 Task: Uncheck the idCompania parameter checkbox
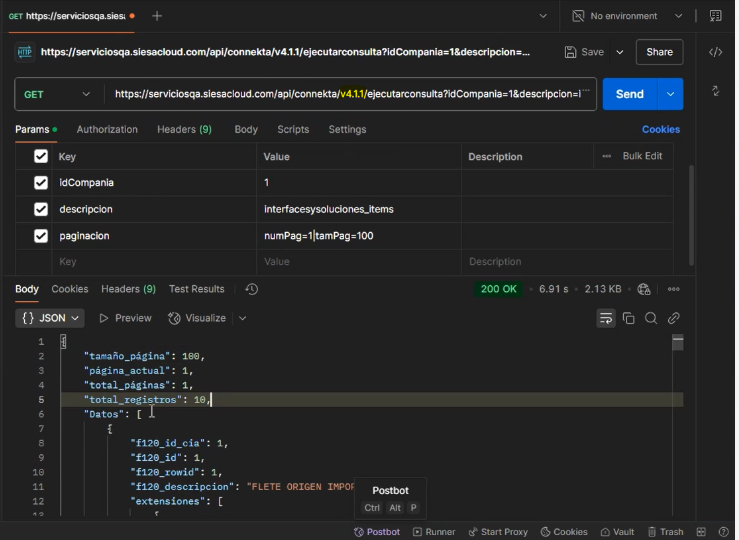41,183
